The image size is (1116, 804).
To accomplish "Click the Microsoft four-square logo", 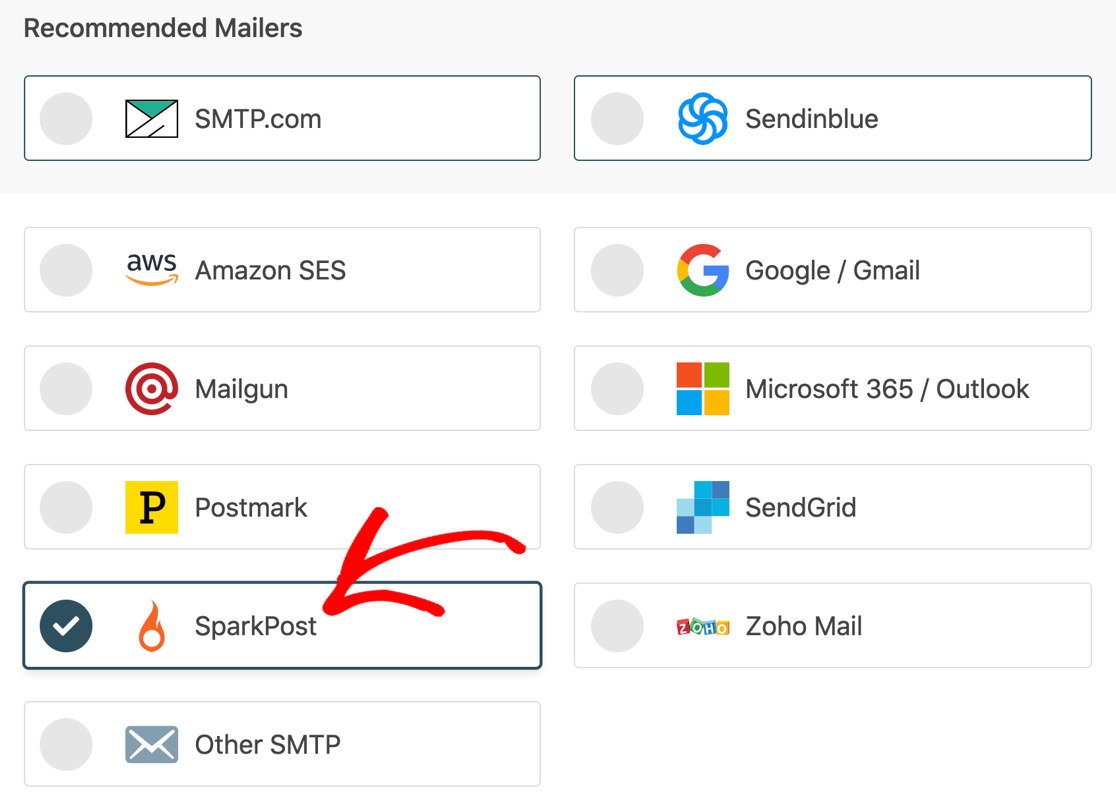I will pyautogui.click(x=702, y=389).
